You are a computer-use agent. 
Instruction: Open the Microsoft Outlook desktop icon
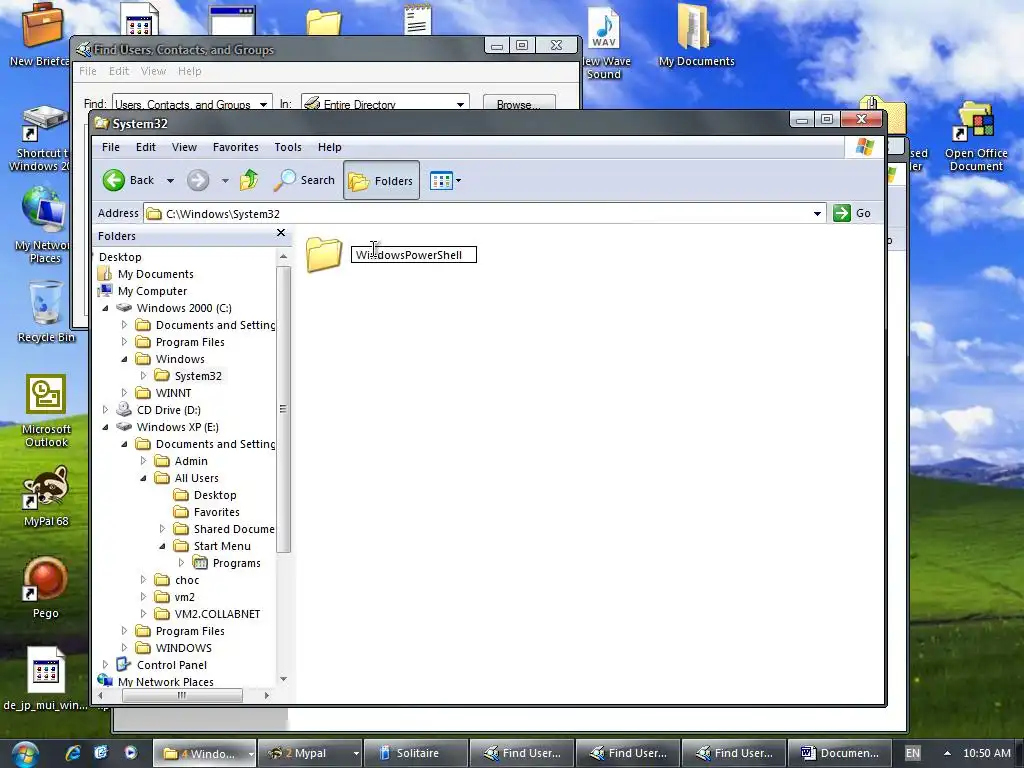tap(46, 411)
